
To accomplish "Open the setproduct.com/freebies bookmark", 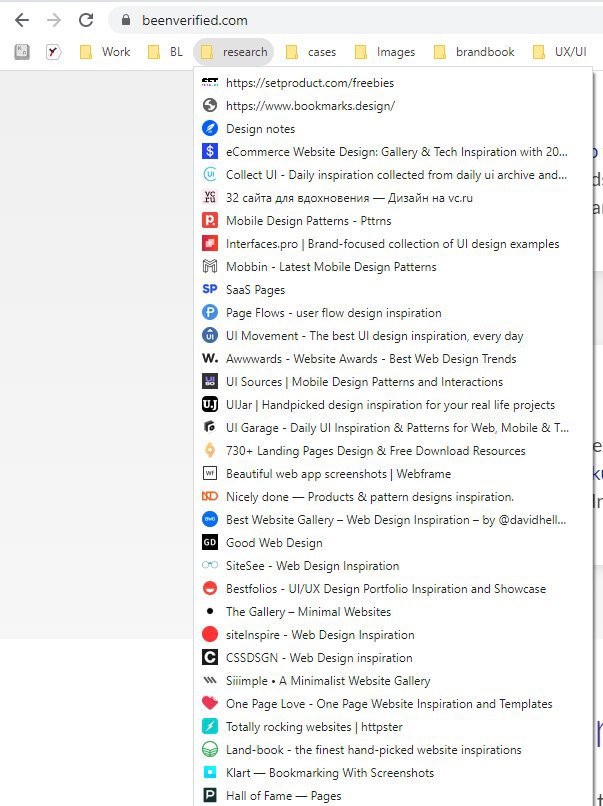I will 393,83.
